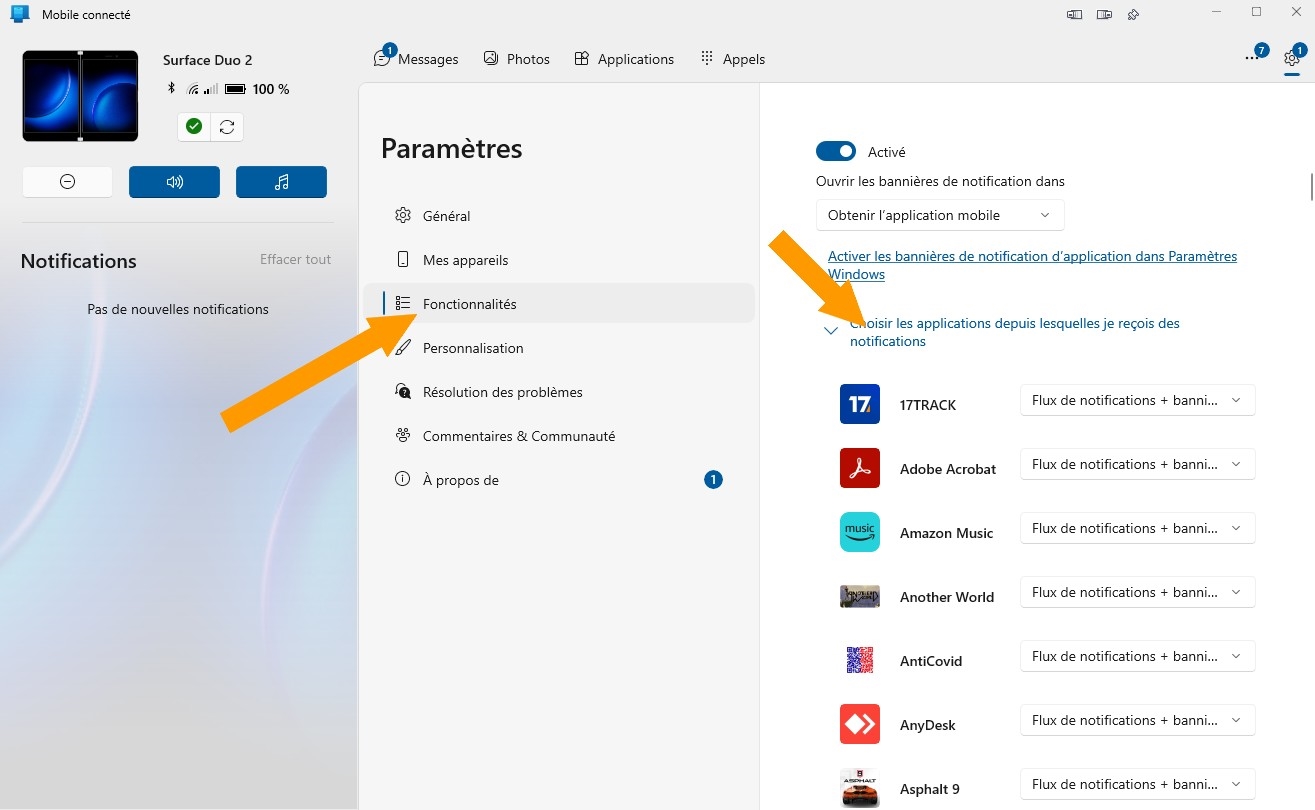
Task: Open the notification dropdown for Amazon Music
Action: click(1137, 528)
